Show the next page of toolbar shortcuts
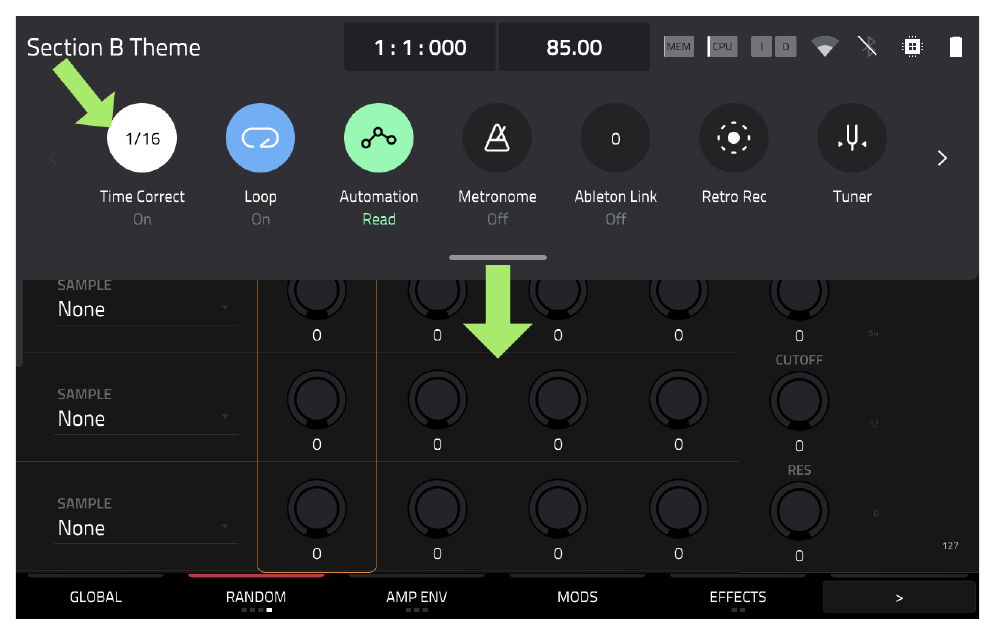 [x=942, y=158]
